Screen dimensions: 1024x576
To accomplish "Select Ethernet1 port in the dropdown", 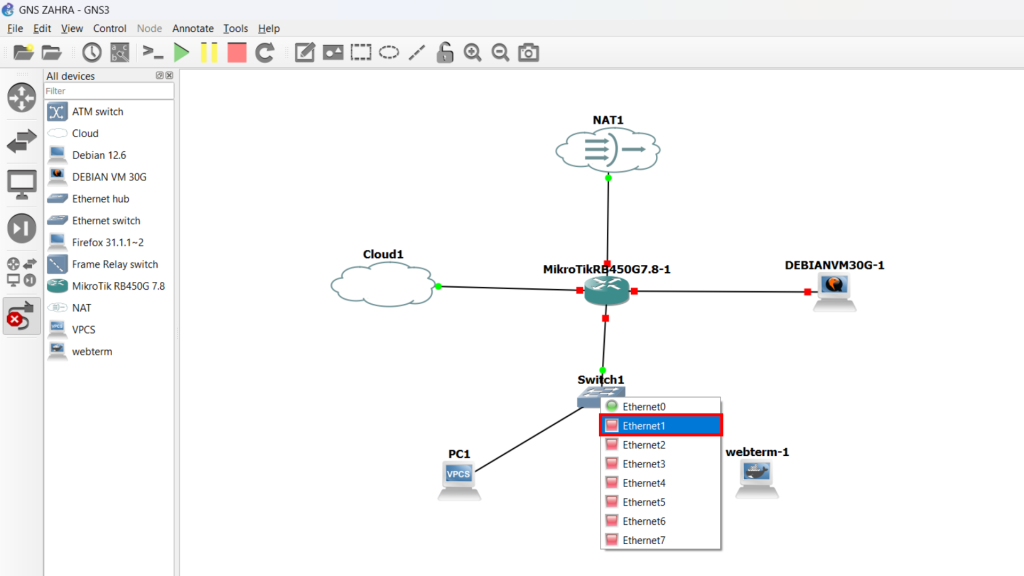I will pos(660,426).
